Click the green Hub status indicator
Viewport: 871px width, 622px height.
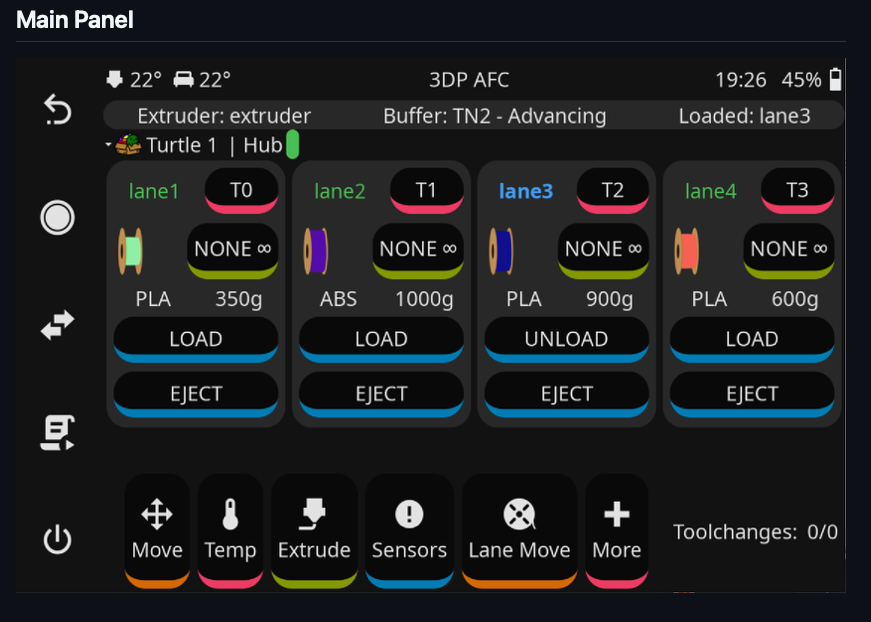[x=292, y=144]
